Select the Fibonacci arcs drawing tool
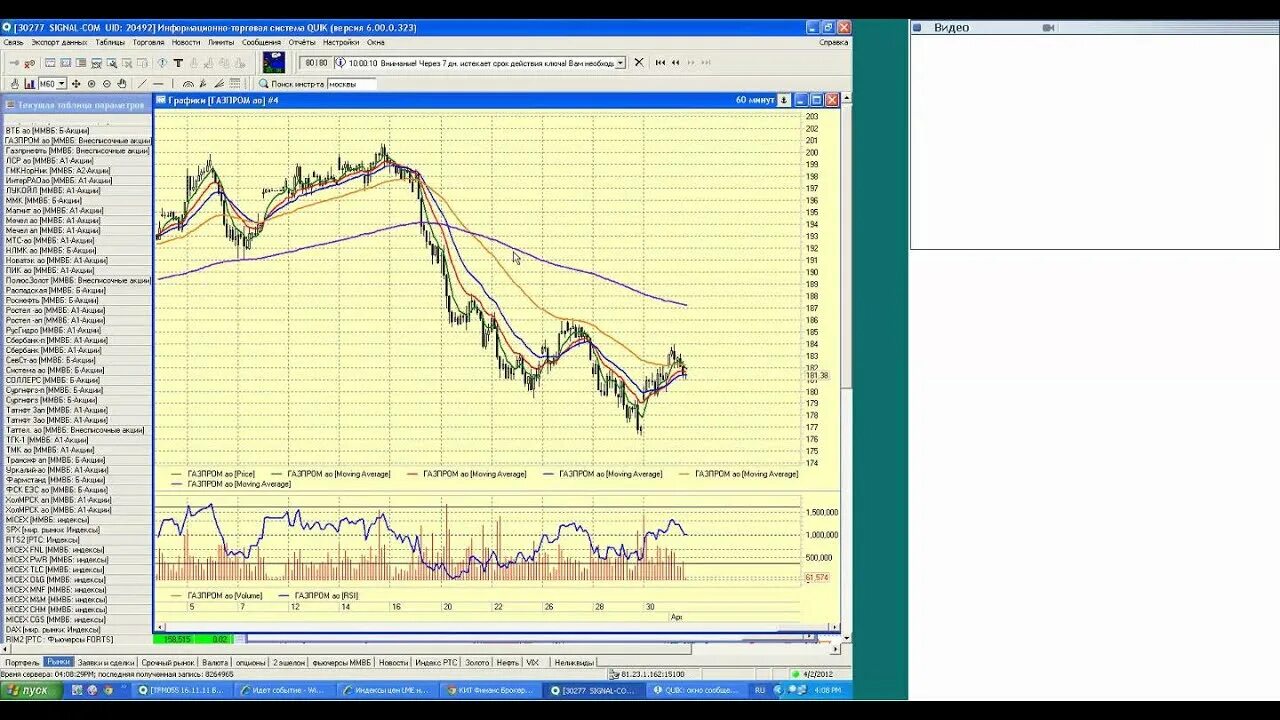 188,84
